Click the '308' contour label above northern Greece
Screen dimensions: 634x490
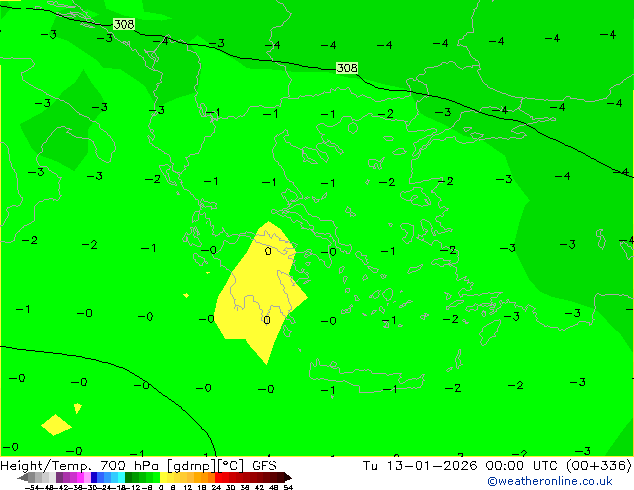click(347, 68)
